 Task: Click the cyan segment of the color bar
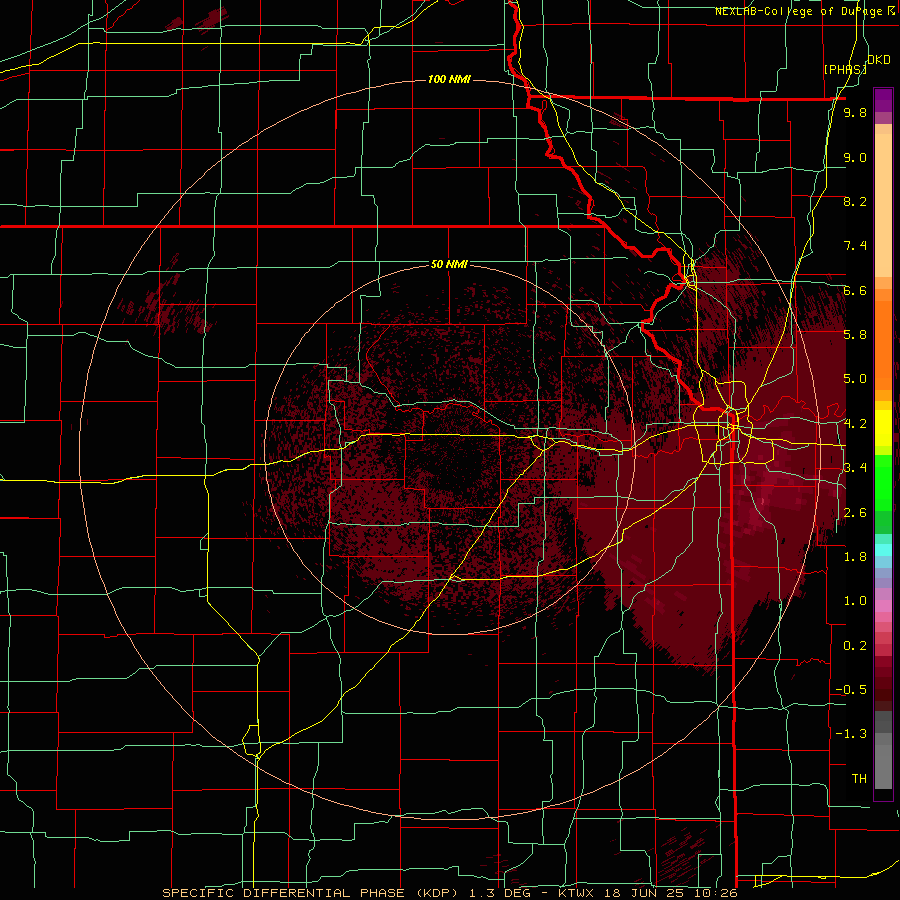tap(883, 550)
